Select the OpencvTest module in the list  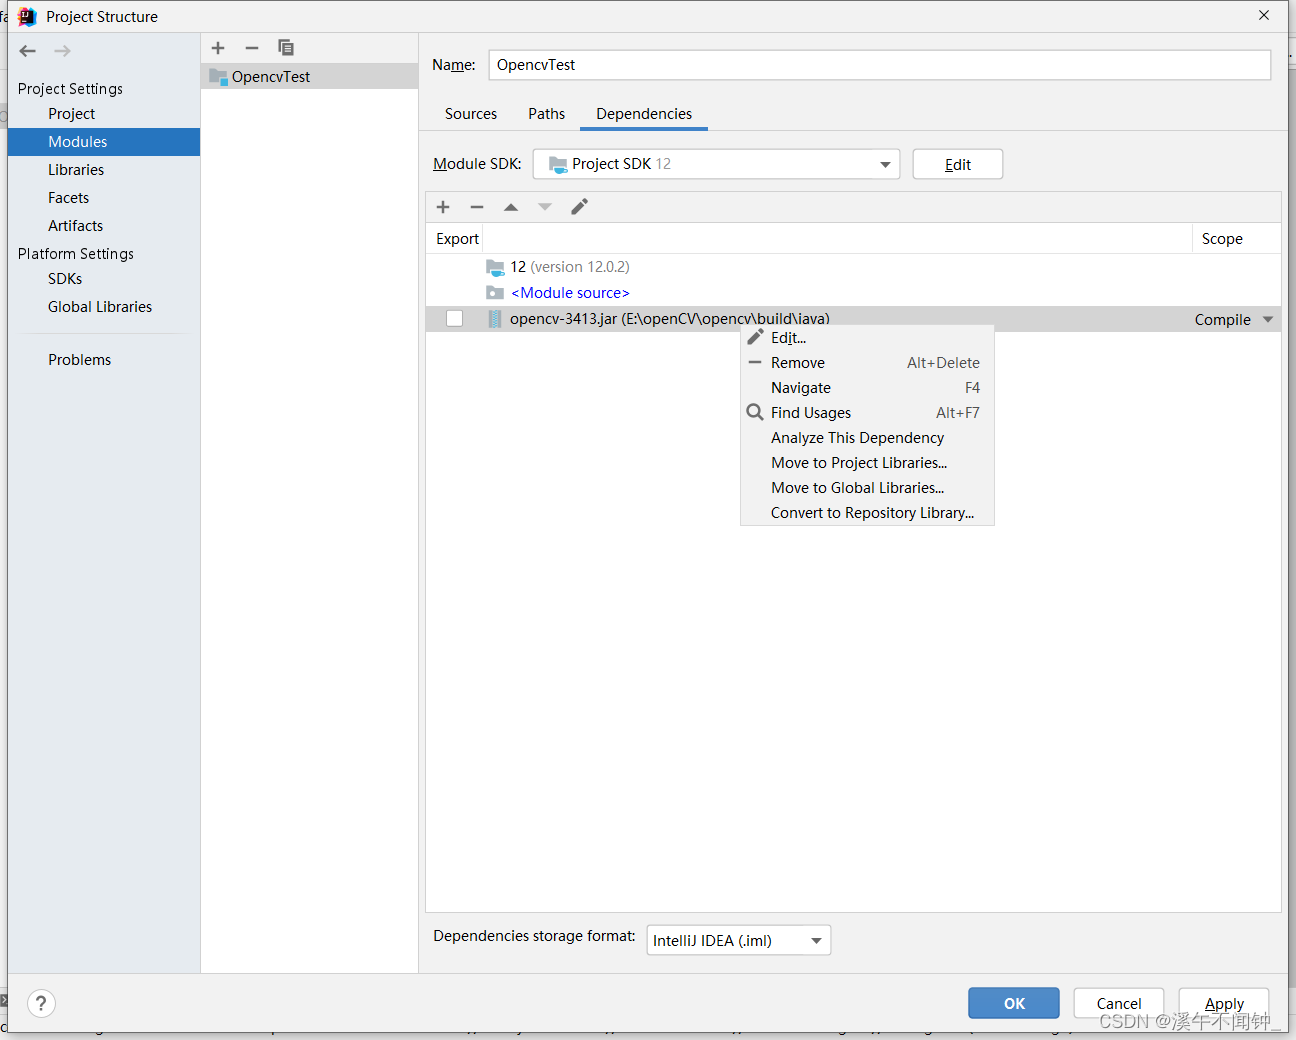tap(309, 77)
